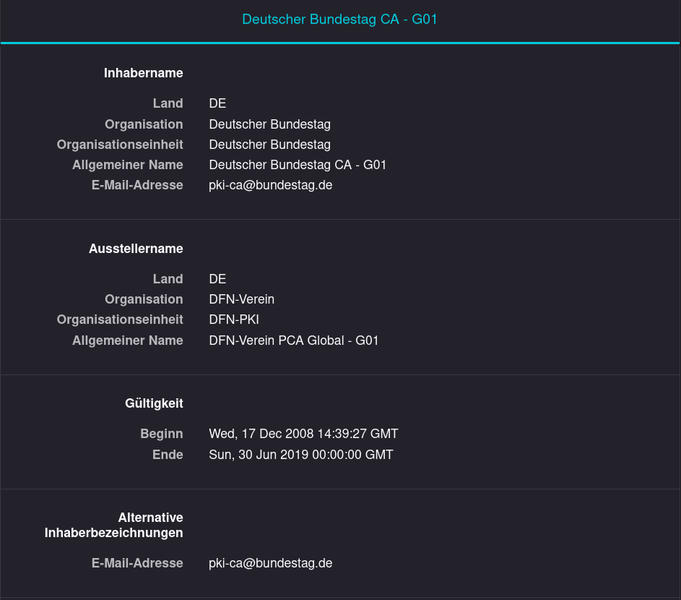Image resolution: width=681 pixels, height=600 pixels.
Task: Click the Beginn date 17 Dec 2008
Action: (303, 434)
